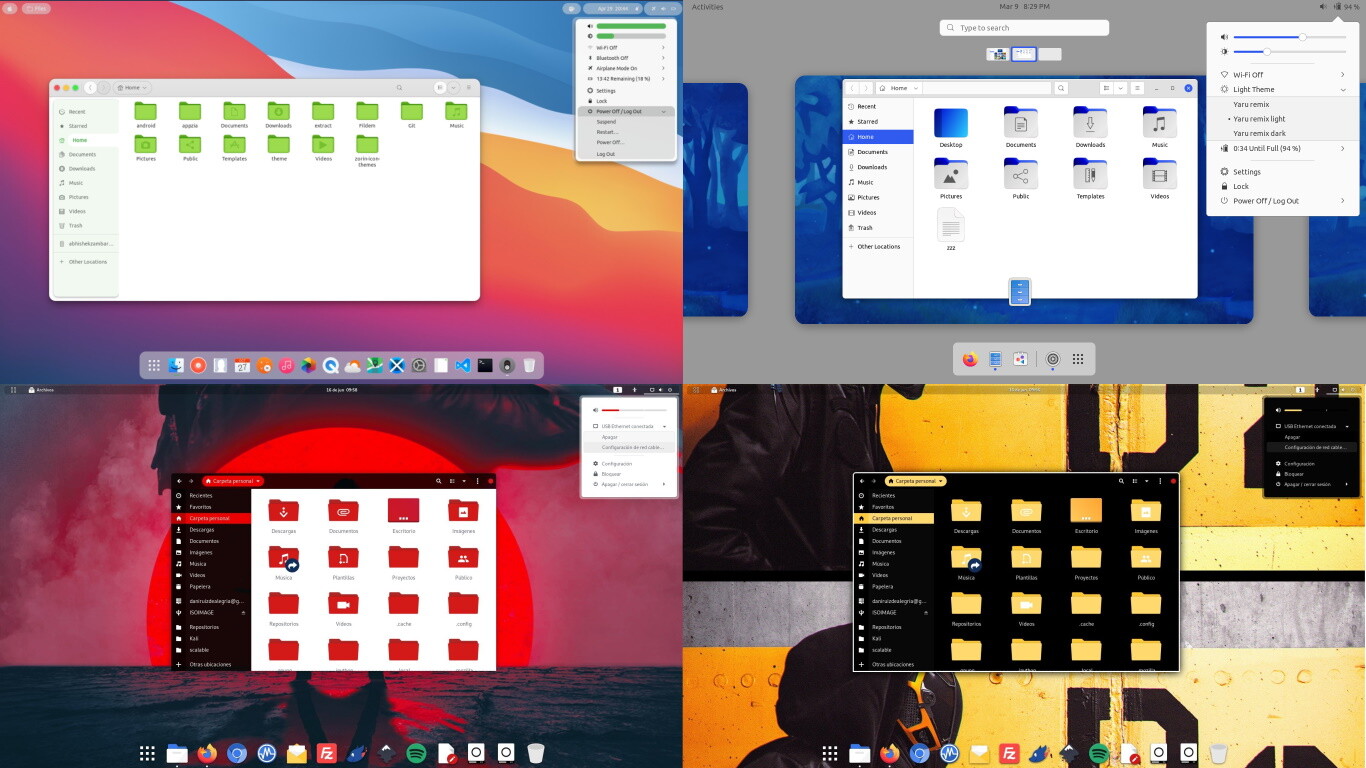Open the pink music app in the macOS-style dock
The height and width of the screenshot is (768, 1366).
click(x=286, y=366)
